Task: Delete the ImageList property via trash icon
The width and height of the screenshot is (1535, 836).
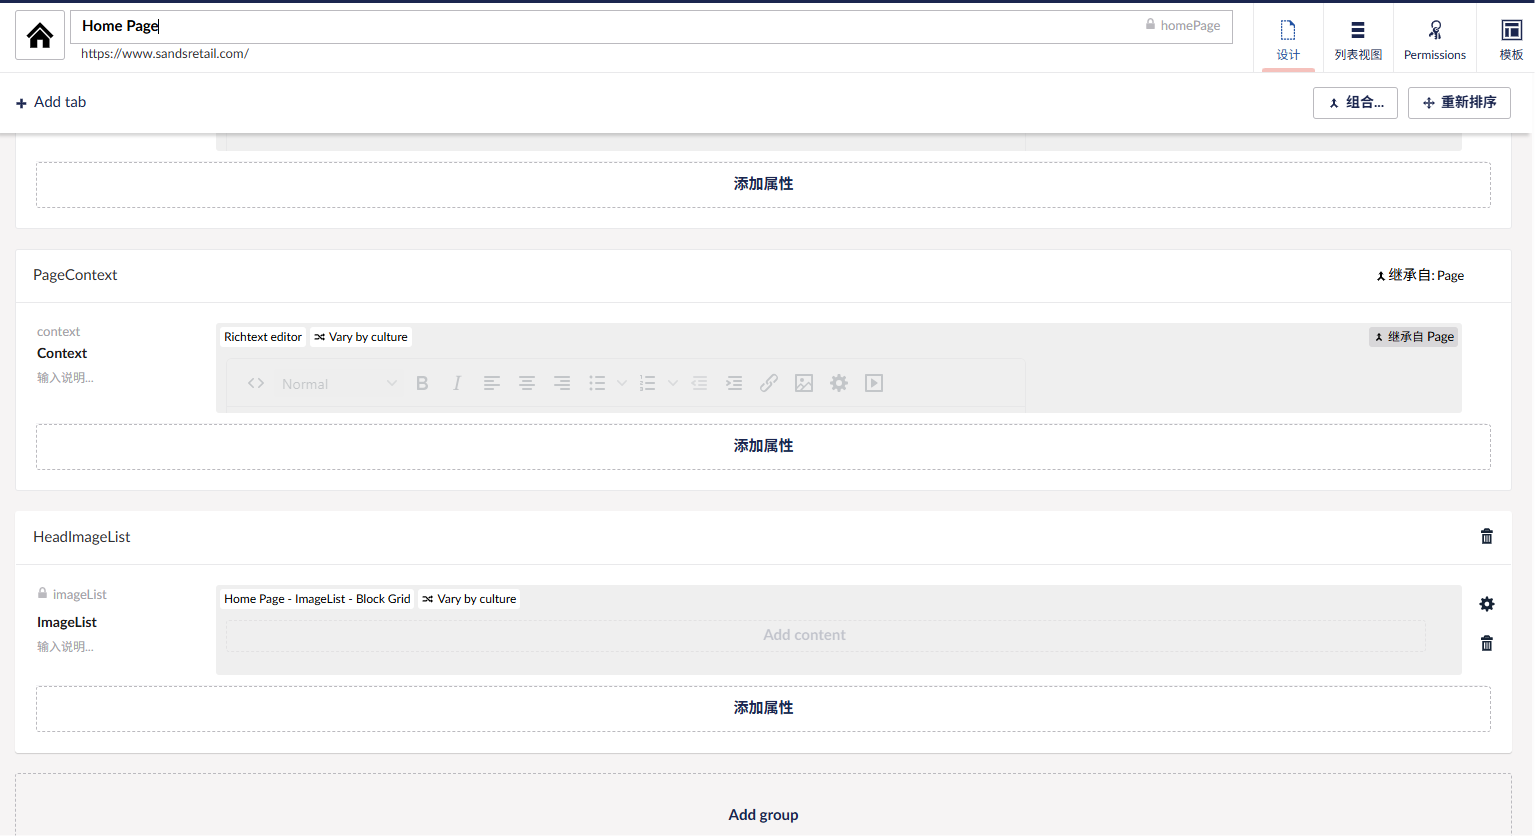Action: pos(1487,643)
